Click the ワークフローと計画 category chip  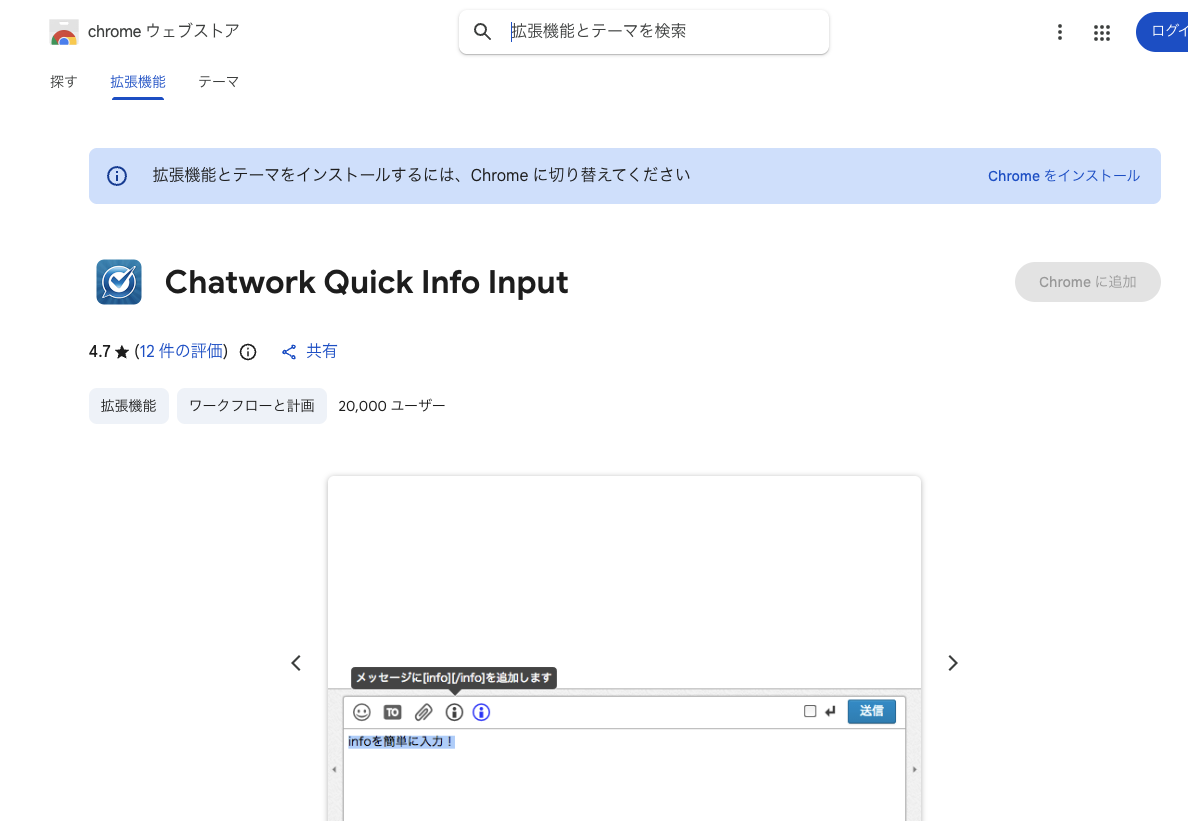(252, 406)
